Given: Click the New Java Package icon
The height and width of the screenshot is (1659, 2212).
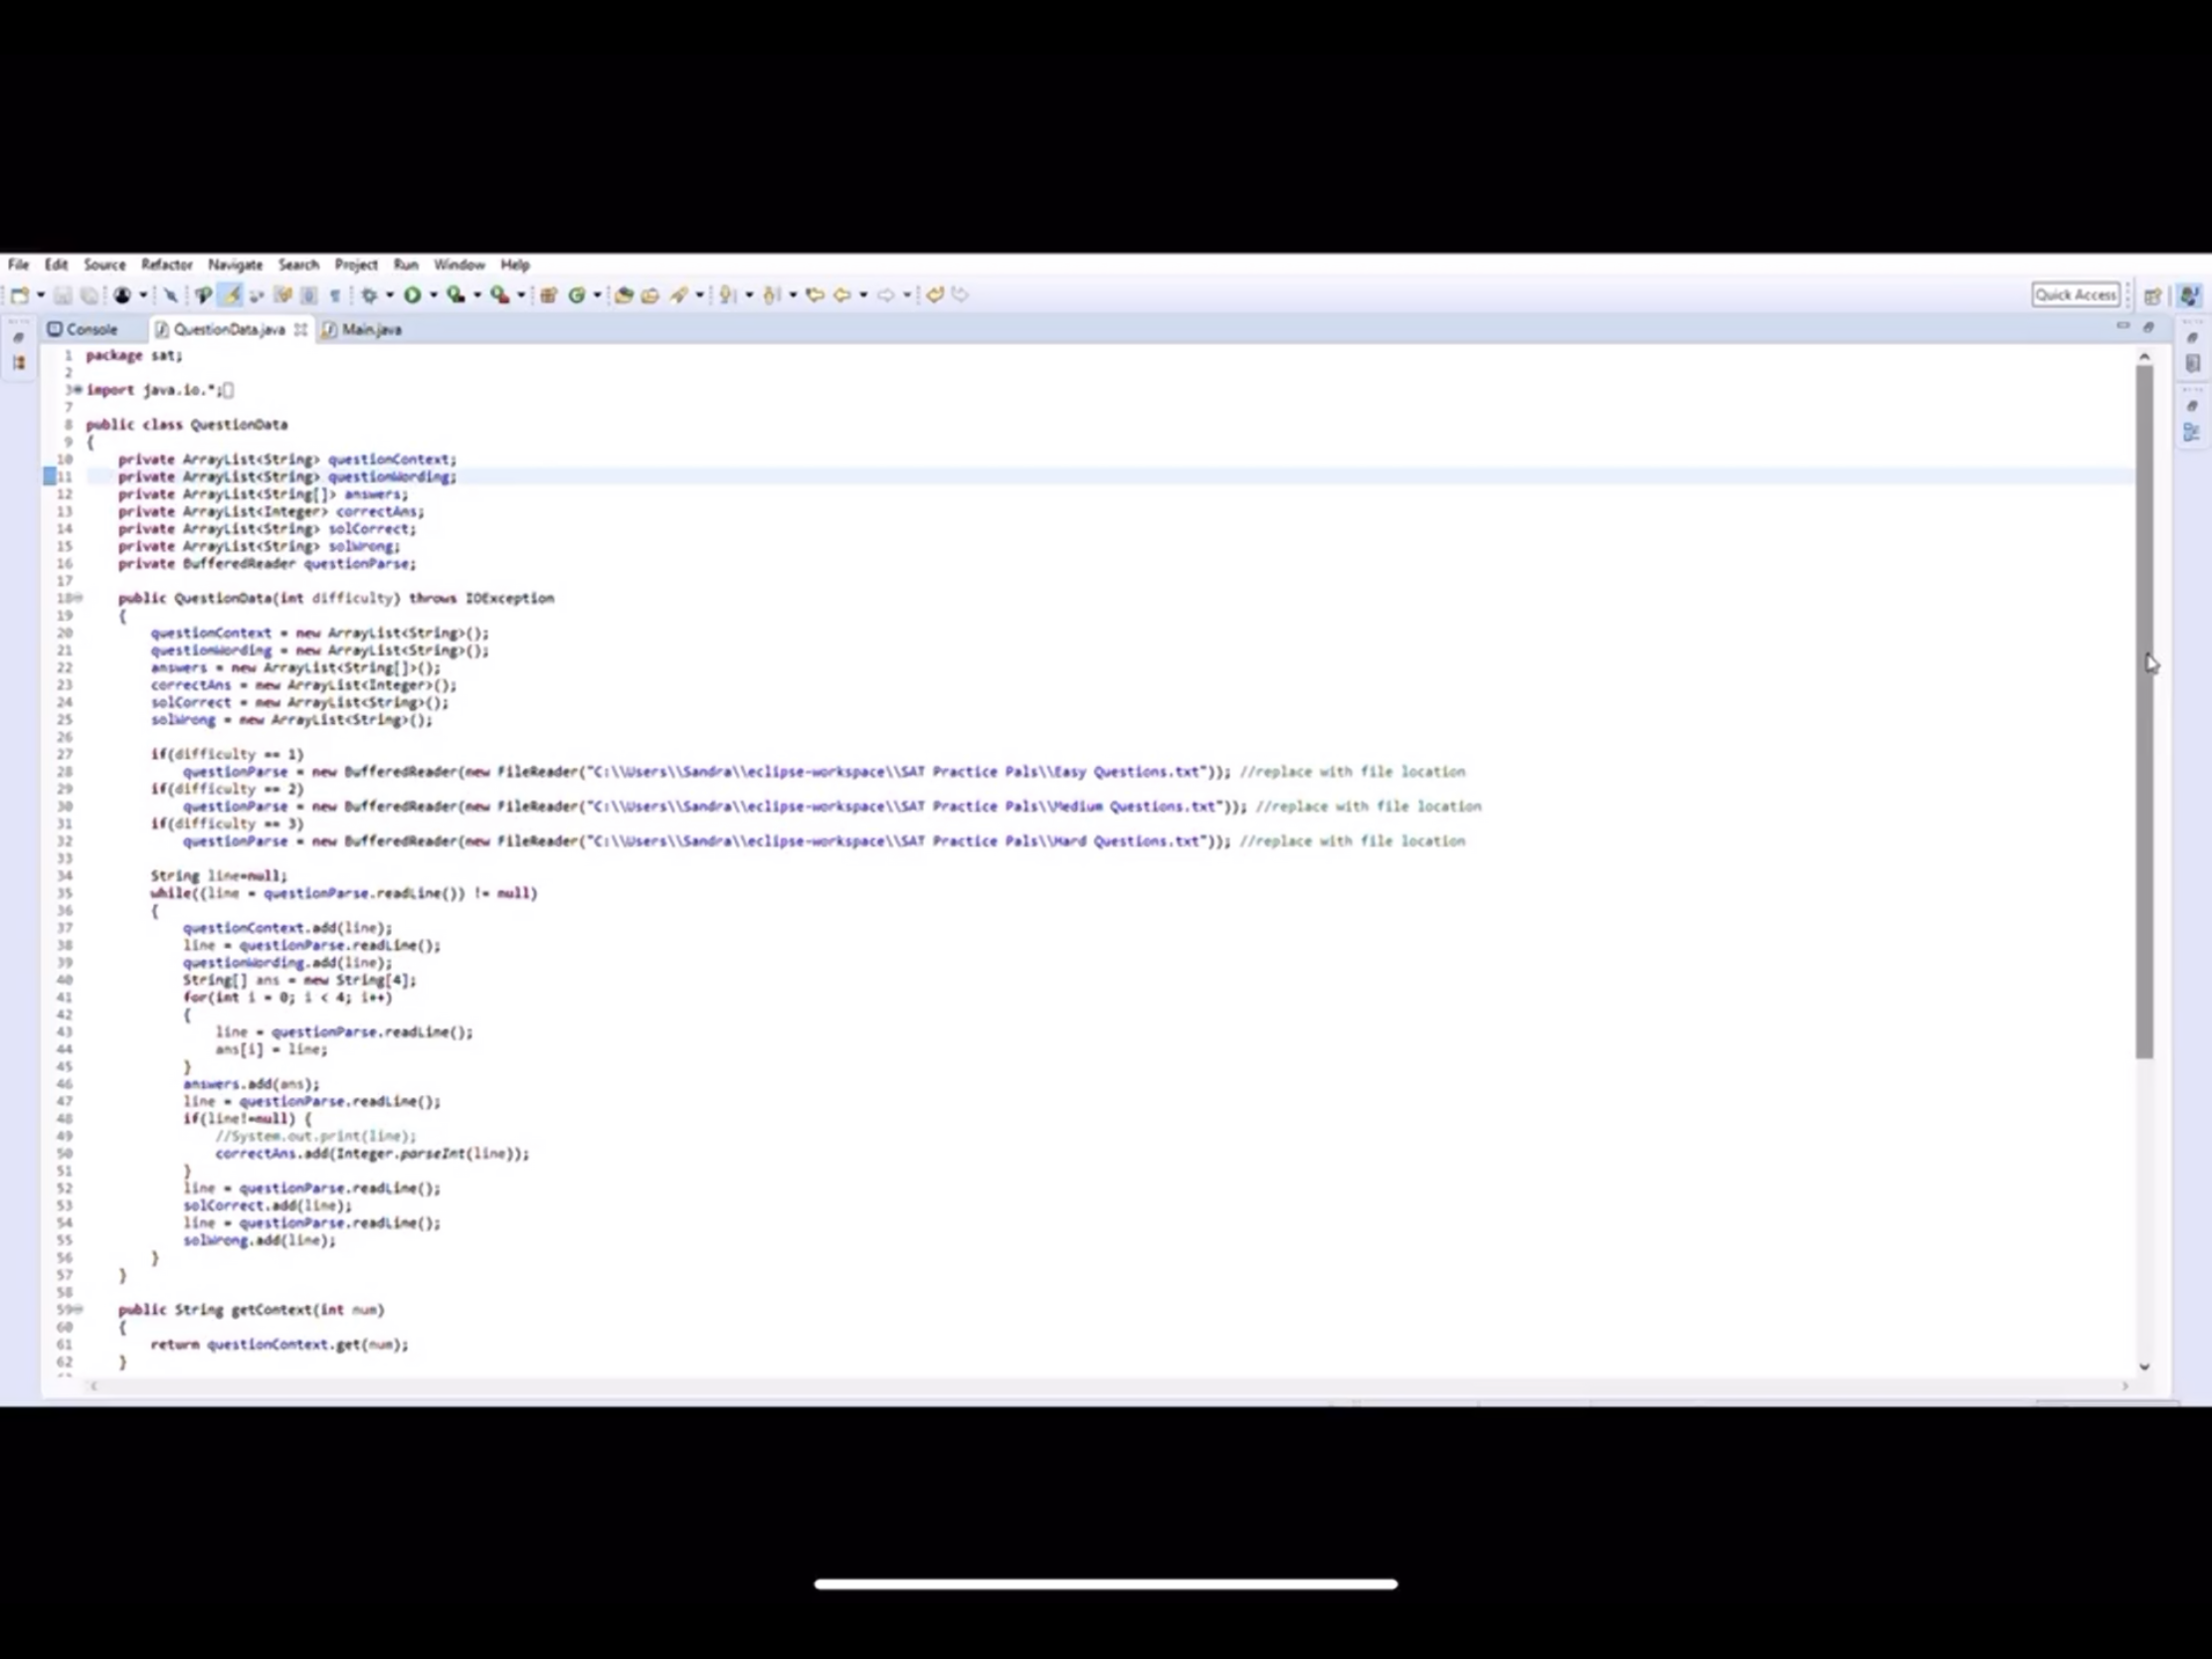Looking at the screenshot, I should tap(548, 295).
